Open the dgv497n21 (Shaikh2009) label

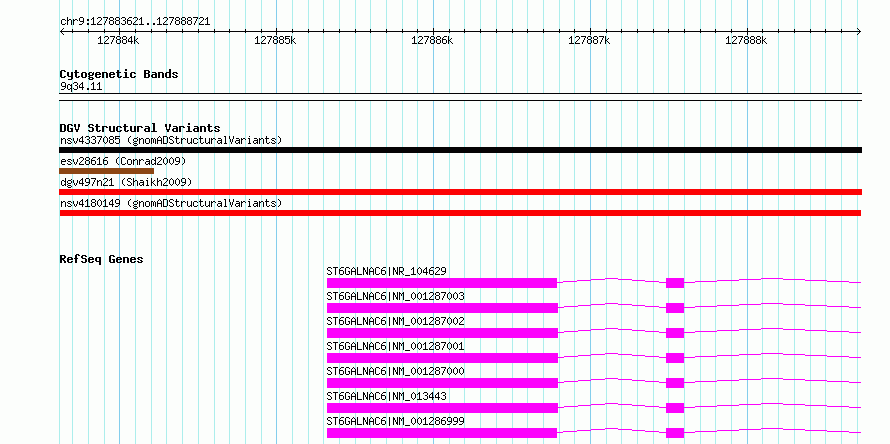(126, 182)
